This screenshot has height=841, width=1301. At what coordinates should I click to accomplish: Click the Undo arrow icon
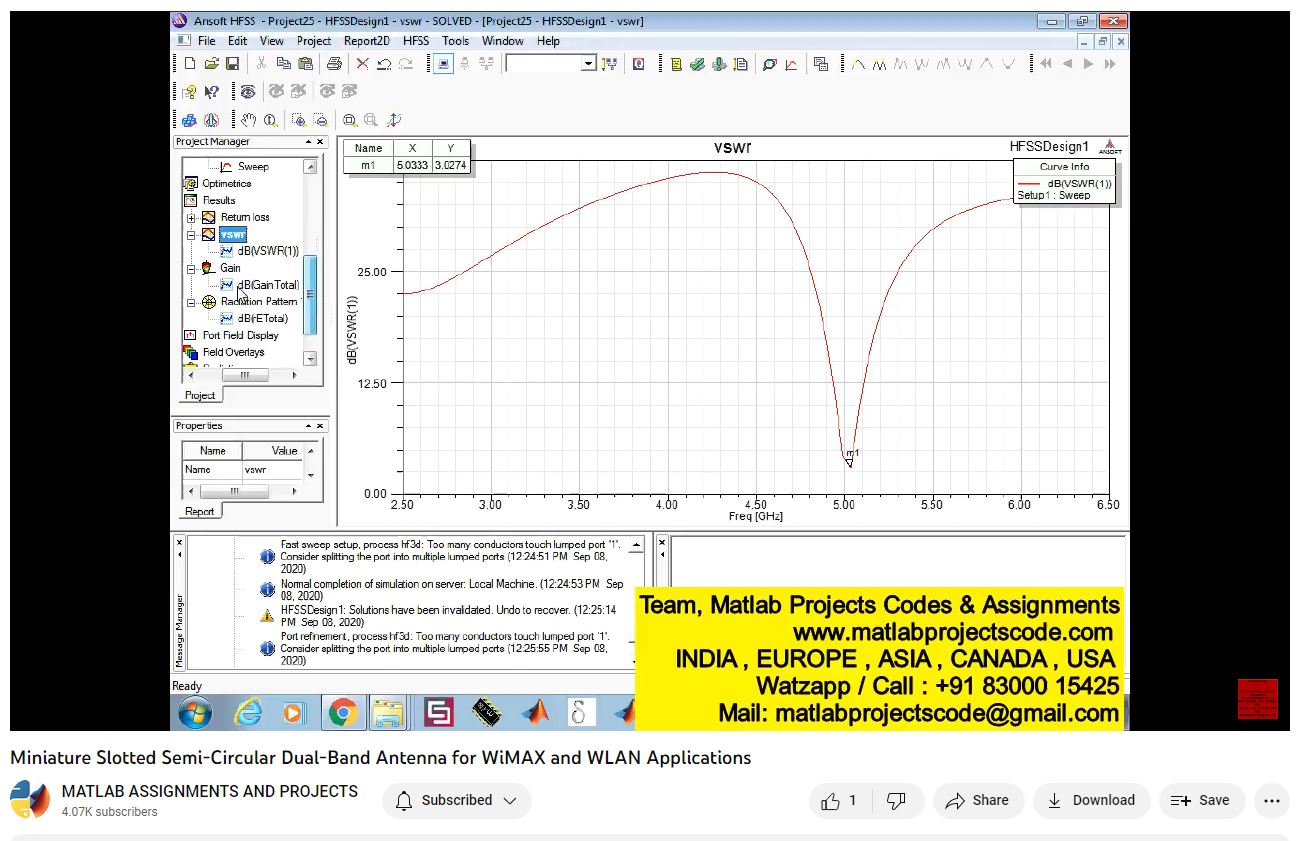[x=384, y=64]
